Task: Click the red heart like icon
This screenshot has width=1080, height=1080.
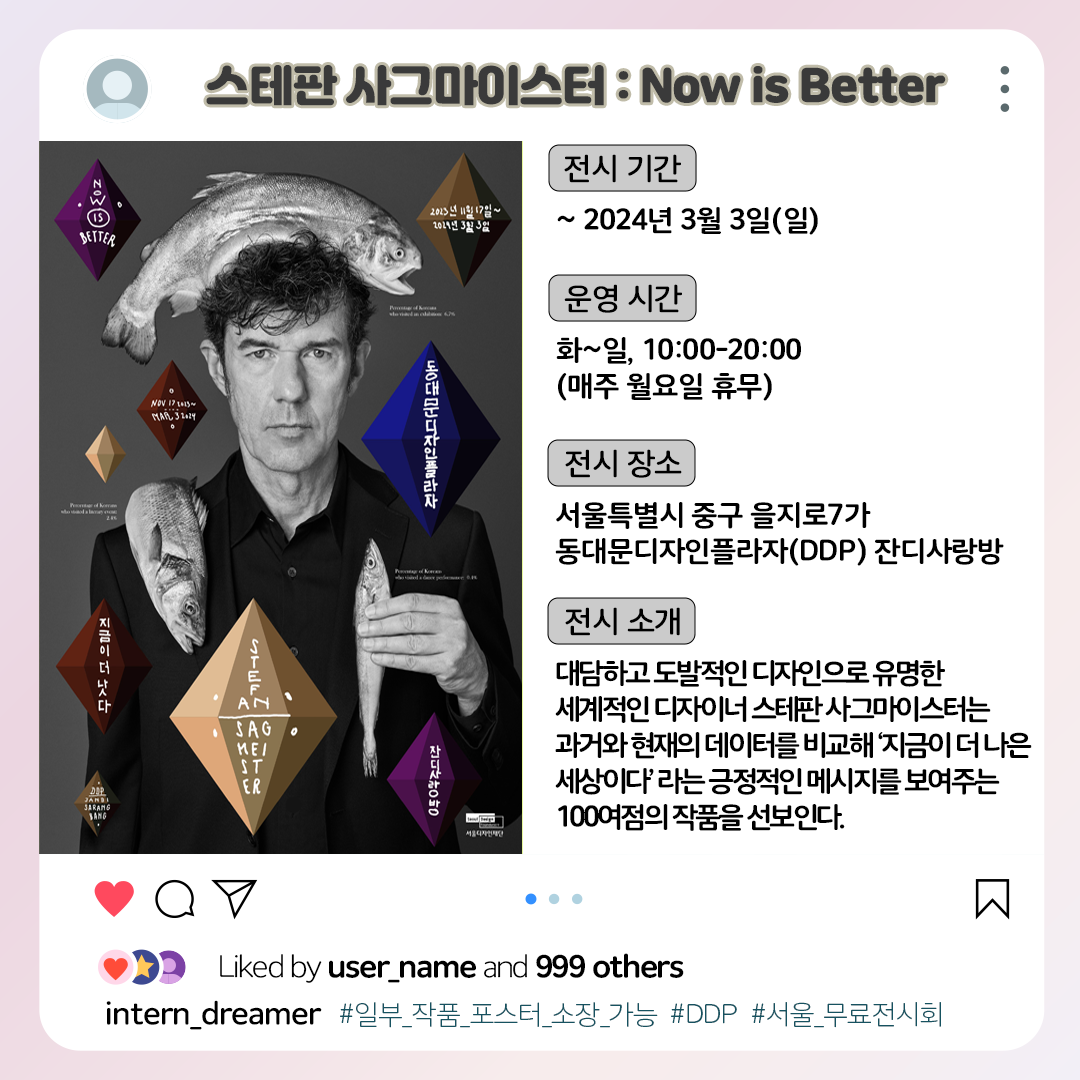Action: [x=114, y=898]
